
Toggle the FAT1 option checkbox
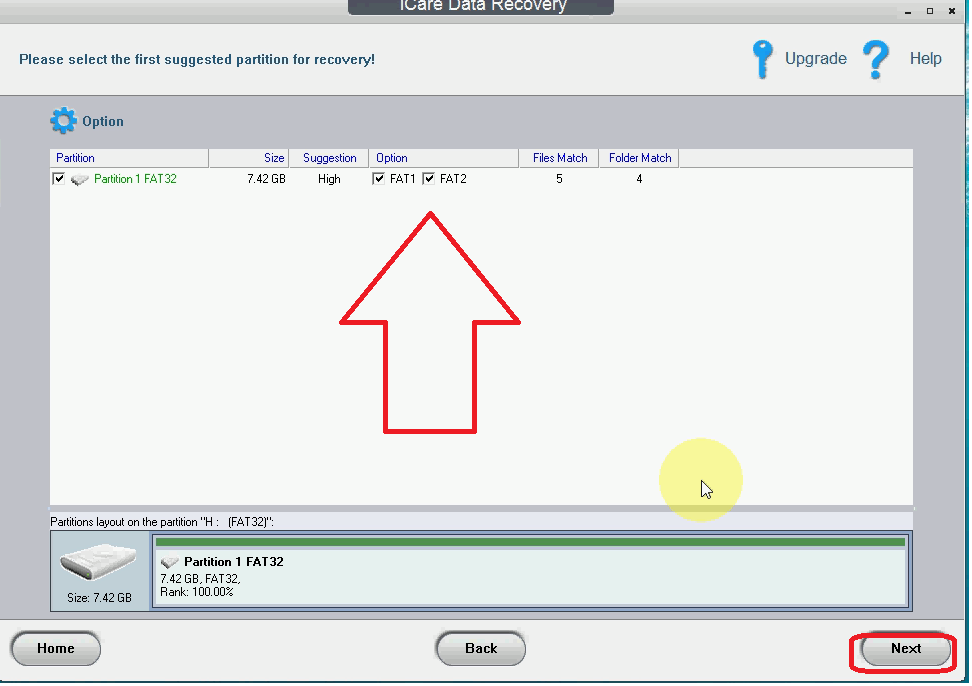(x=378, y=178)
